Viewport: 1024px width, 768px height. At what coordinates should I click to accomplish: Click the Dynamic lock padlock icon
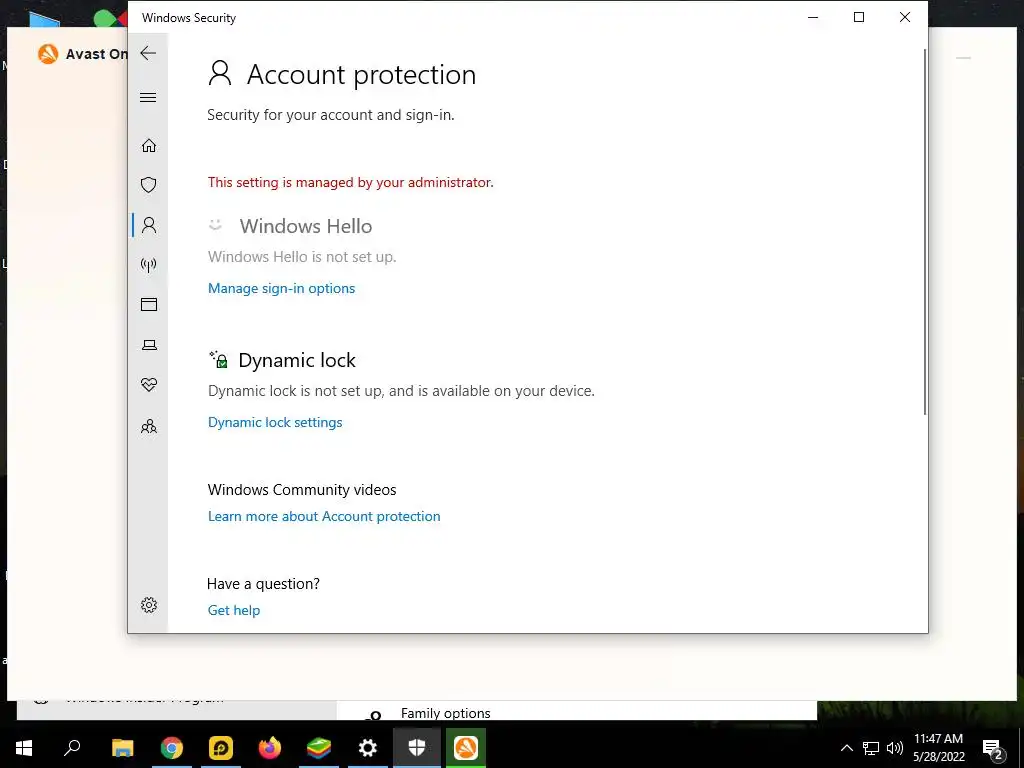point(219,359)
